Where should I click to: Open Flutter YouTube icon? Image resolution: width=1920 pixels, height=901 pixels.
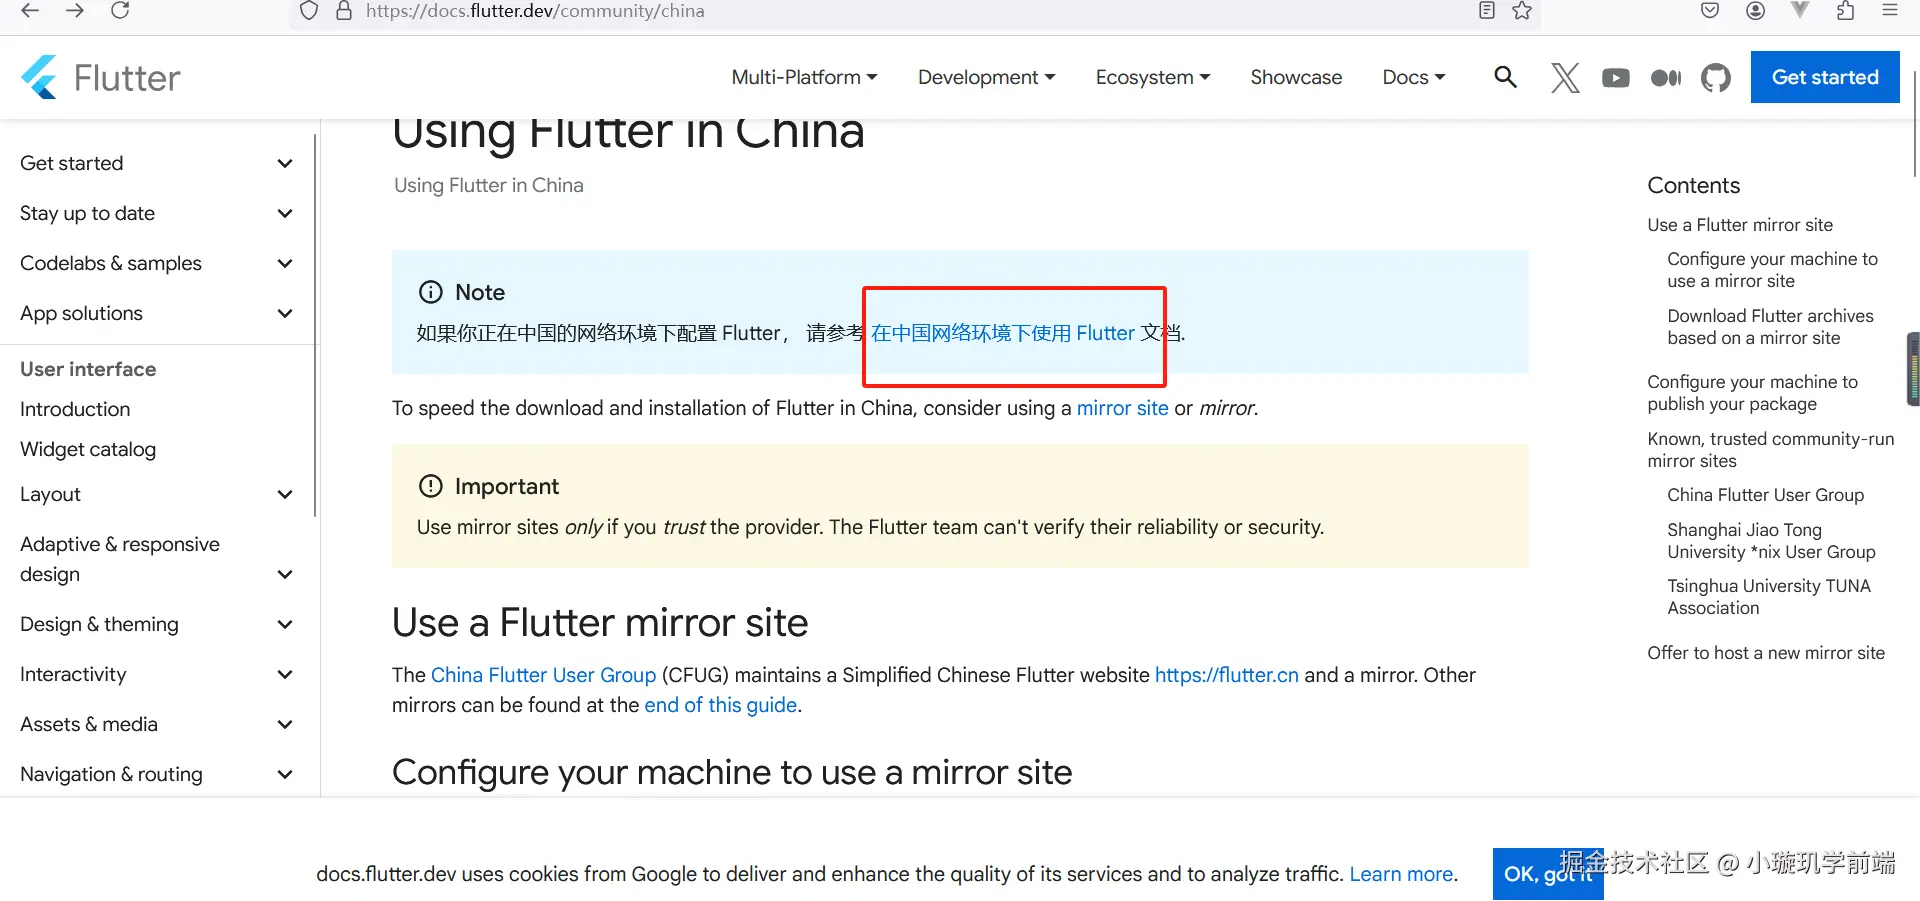(1615, 77)
